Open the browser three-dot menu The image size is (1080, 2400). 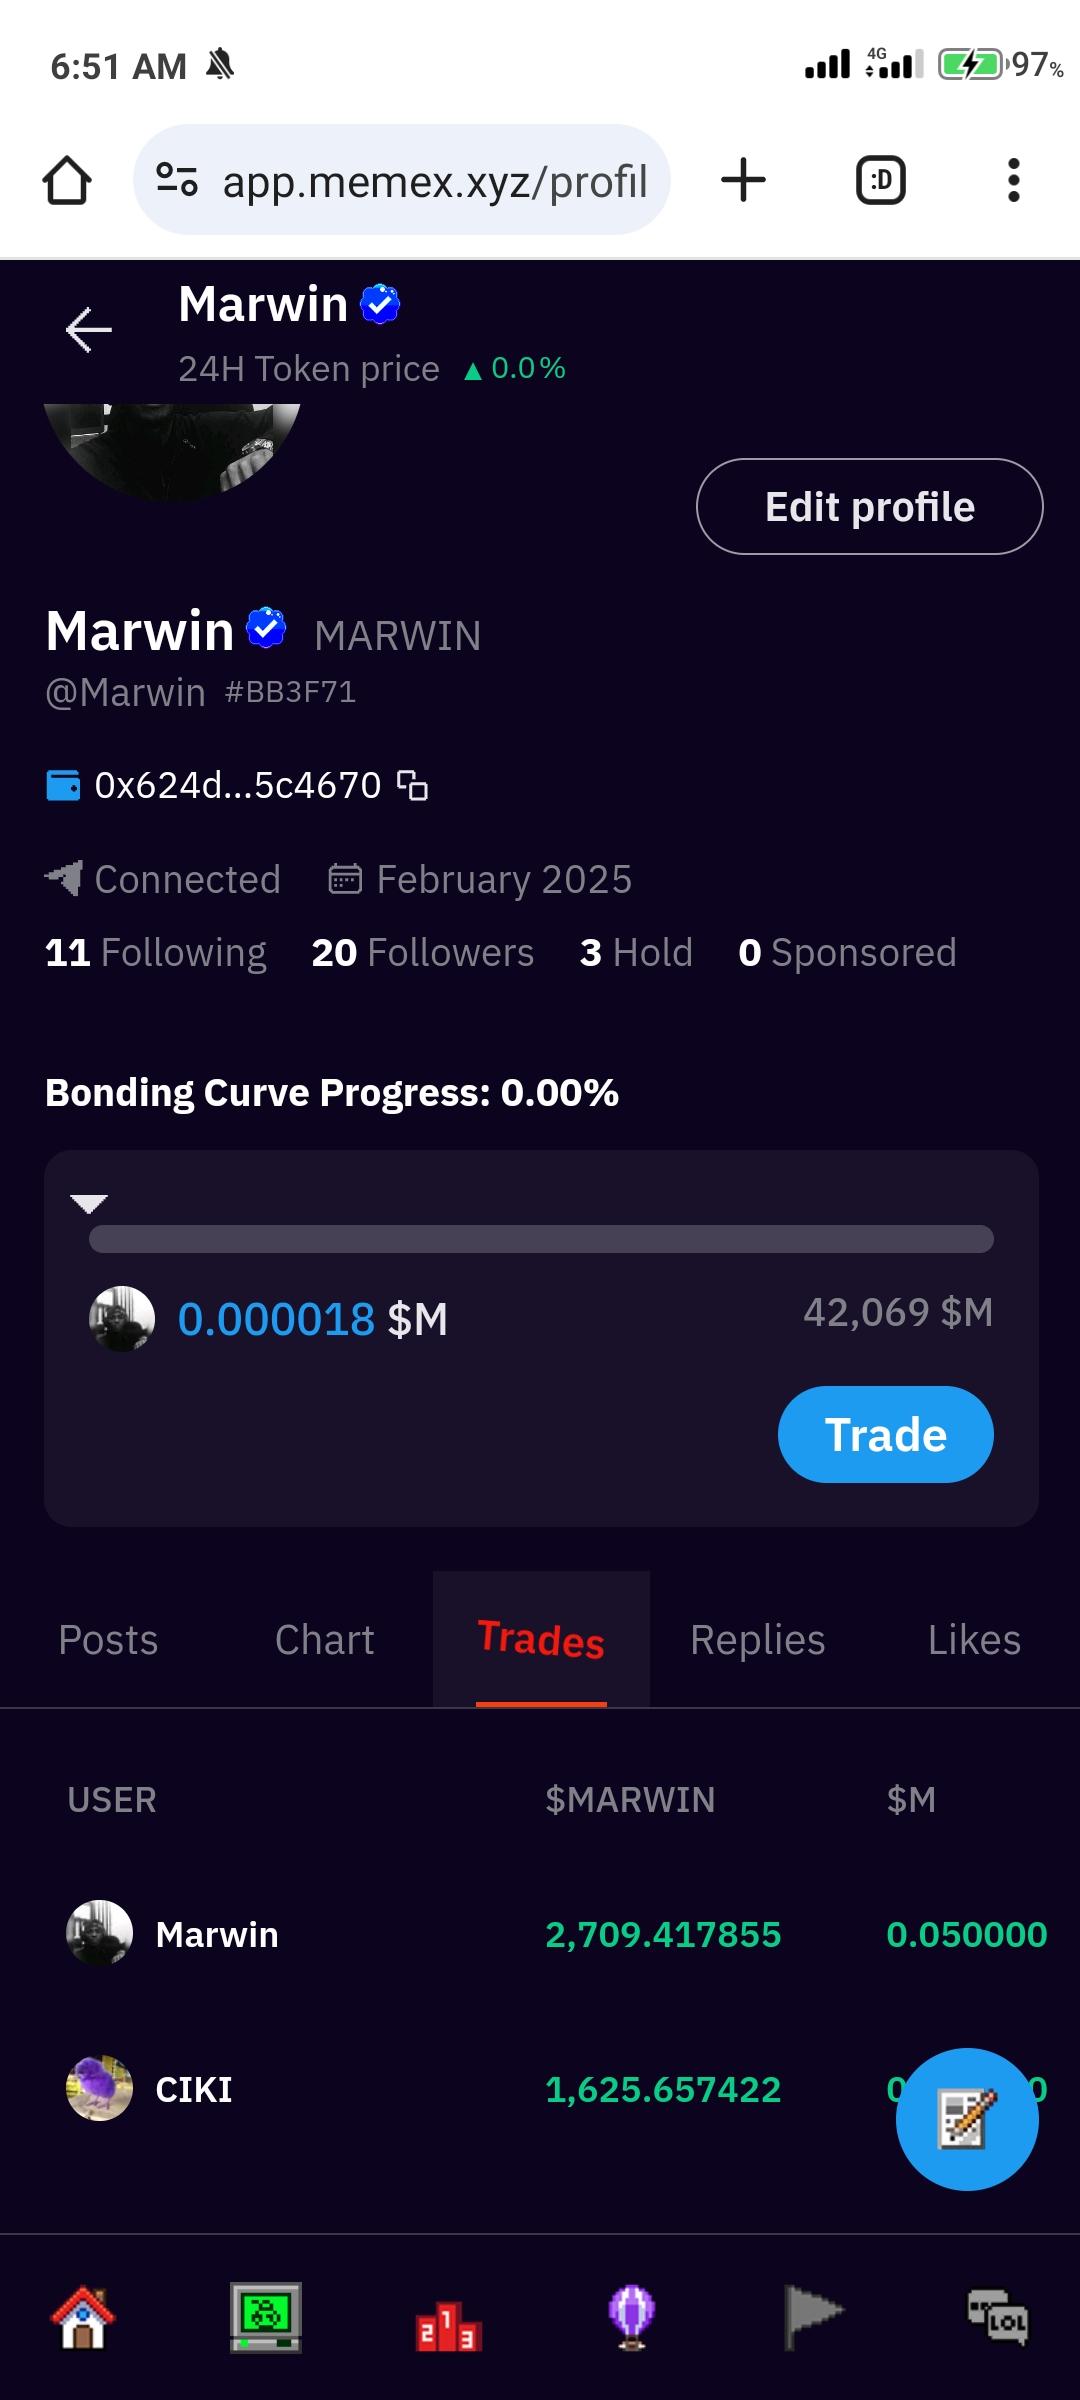(1013, 181)
